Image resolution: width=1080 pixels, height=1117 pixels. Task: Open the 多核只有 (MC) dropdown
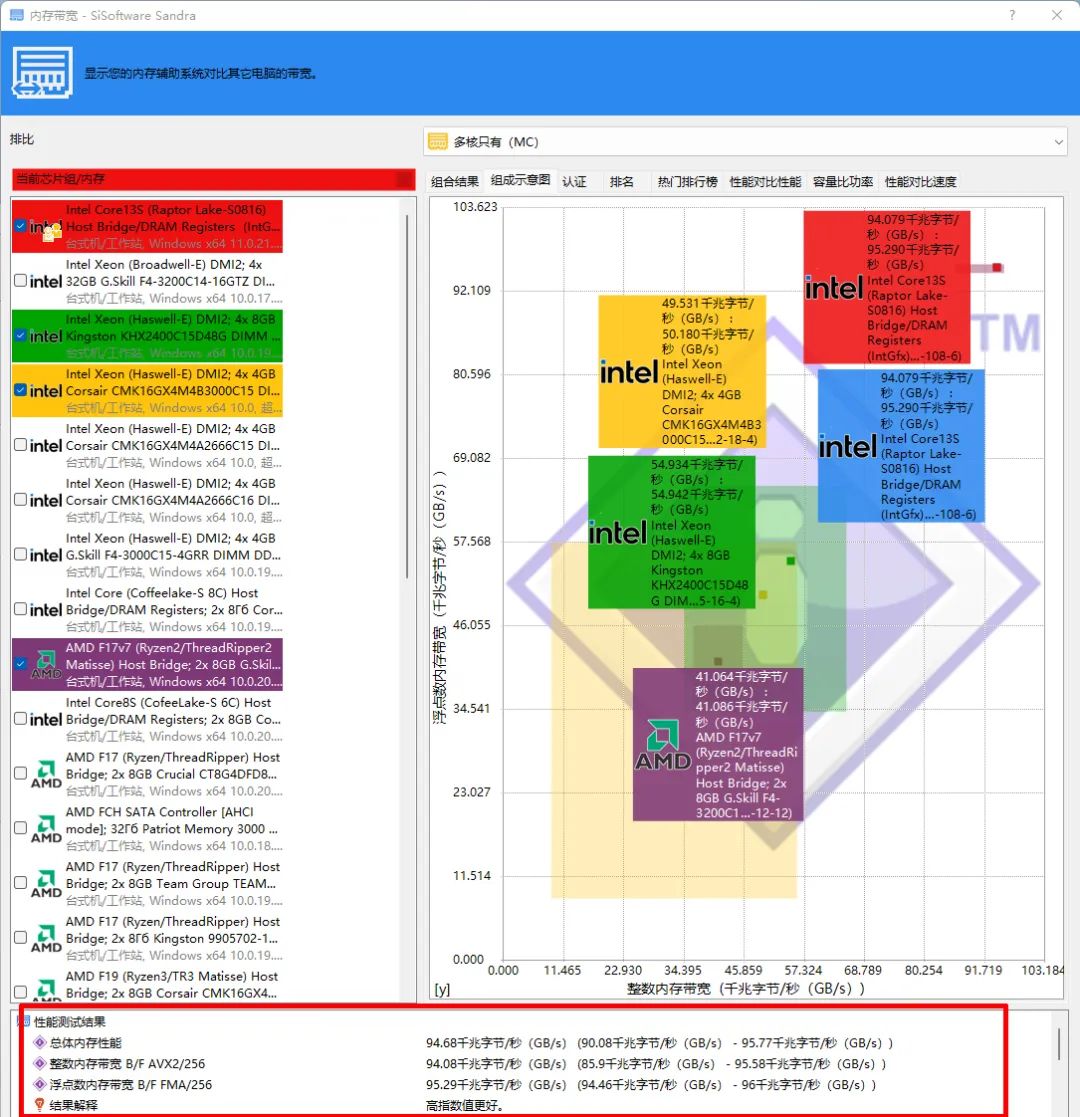point(745,142)
